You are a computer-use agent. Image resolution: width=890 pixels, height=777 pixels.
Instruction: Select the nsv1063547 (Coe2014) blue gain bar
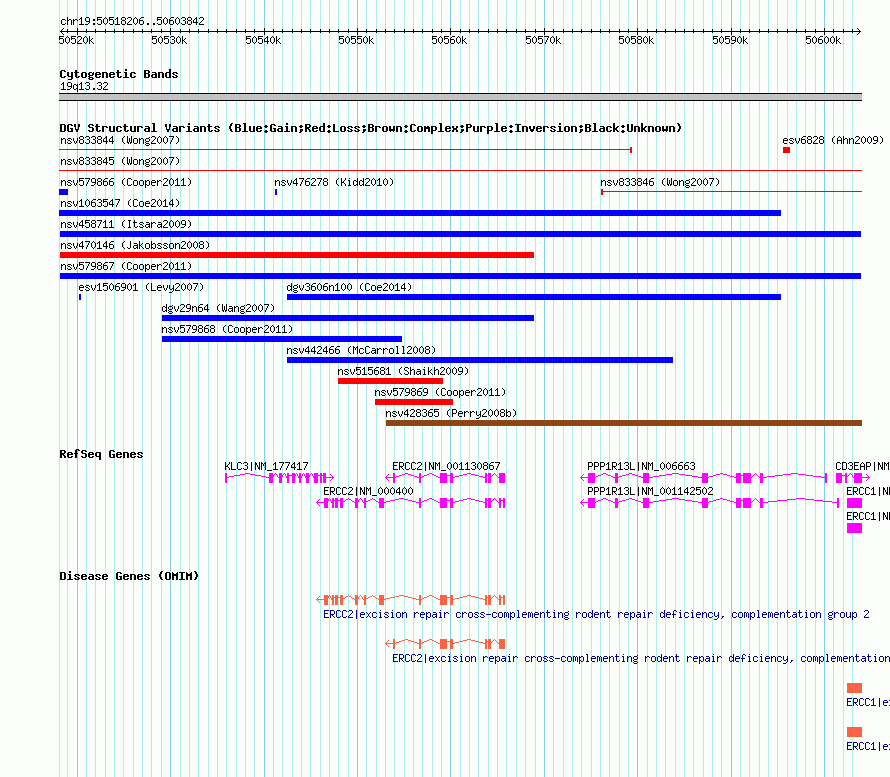coord(420,213)
